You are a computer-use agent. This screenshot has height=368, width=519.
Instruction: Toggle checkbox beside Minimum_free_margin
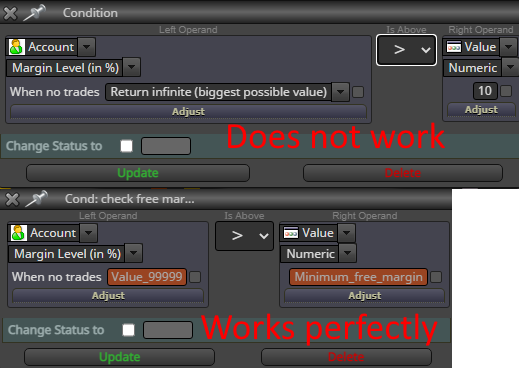point(436,277)
